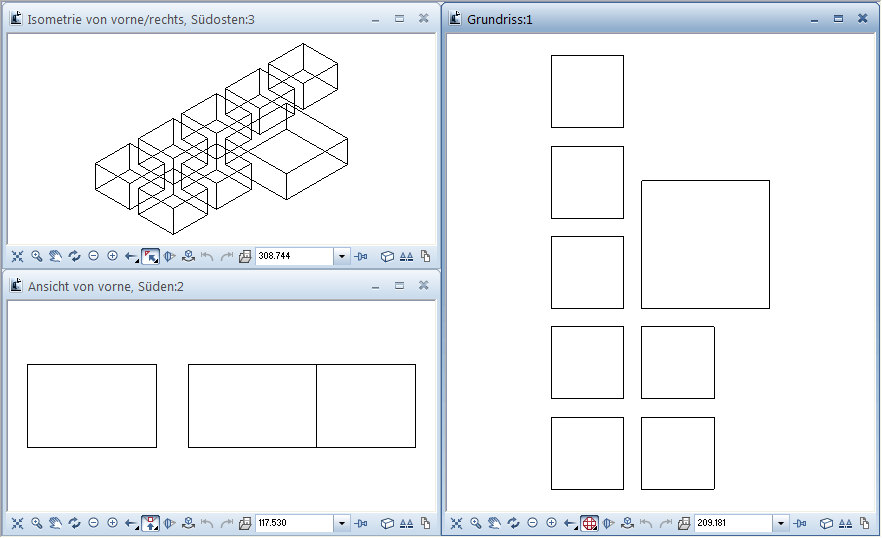Open move-left arrow flyout in Isometrie window
This screenshot has height=538, width=882.
point(131,257)
